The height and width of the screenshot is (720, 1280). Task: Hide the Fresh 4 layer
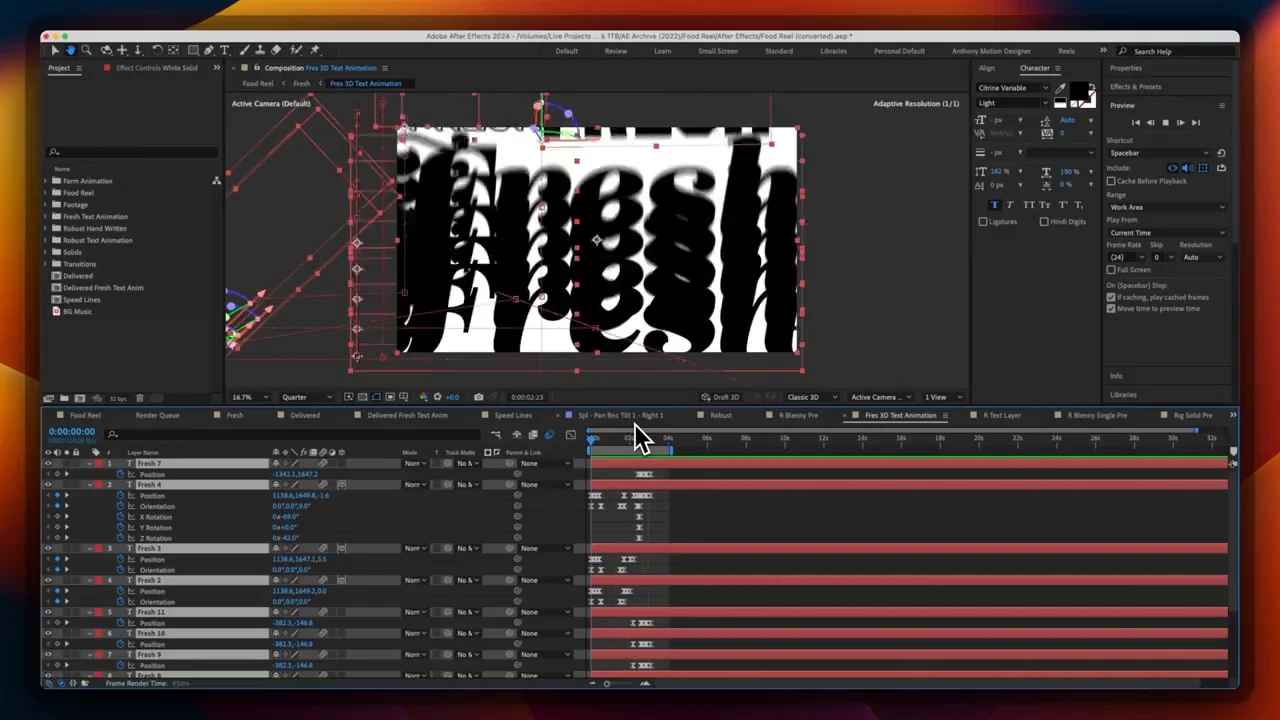point(48,484)
